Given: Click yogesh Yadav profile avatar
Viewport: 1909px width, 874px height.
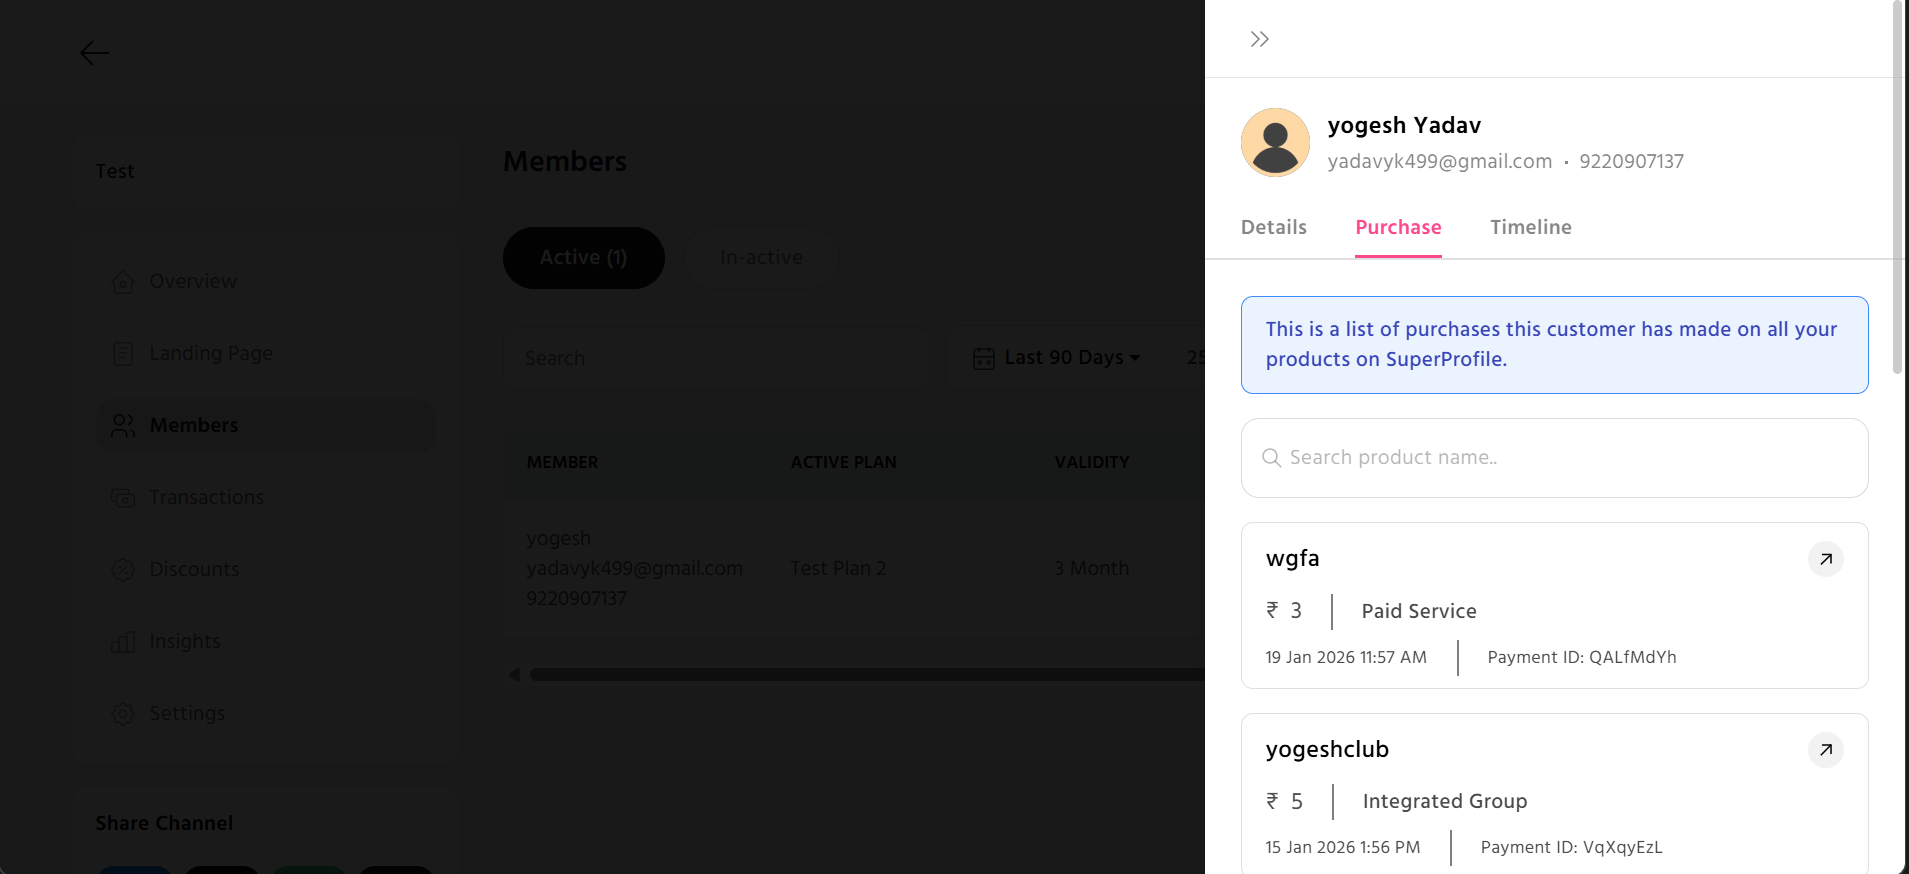Looking at the screenshot, I should 1275,143.
